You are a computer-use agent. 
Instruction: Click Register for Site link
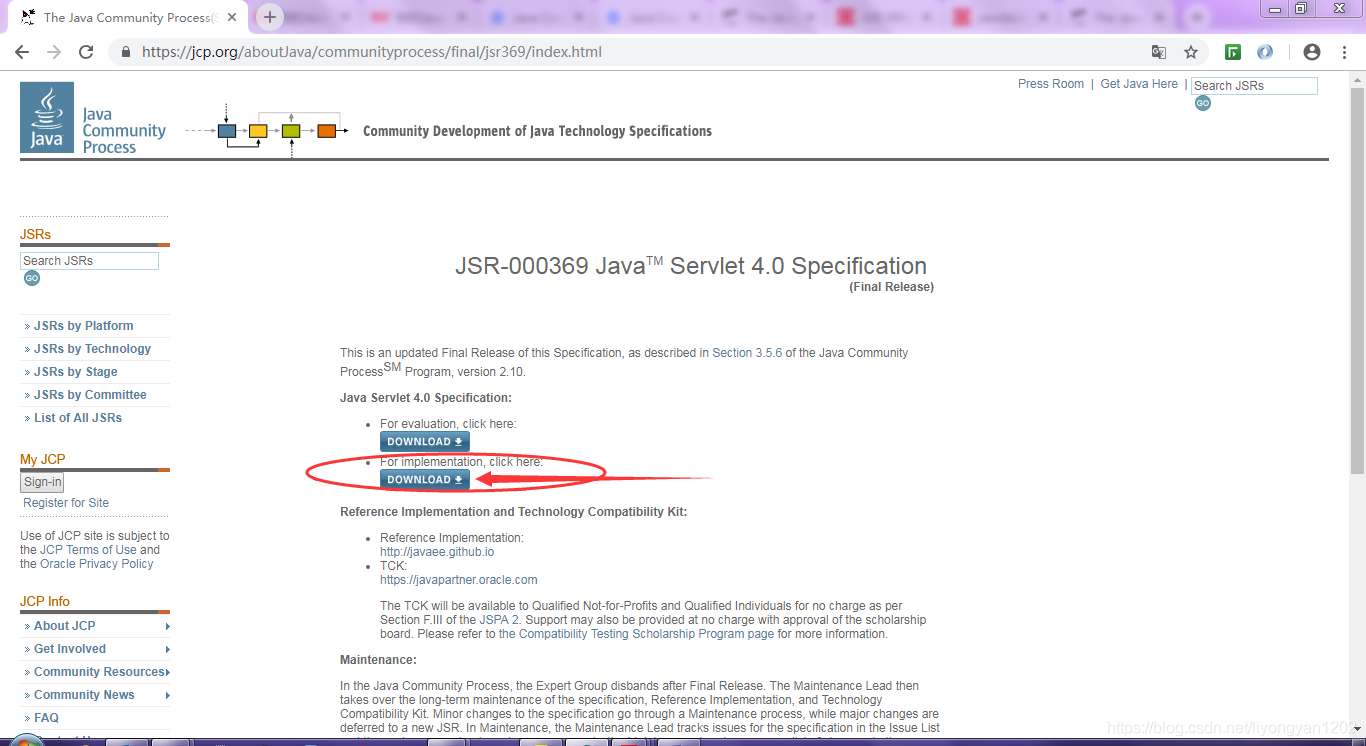click(66, 503)
